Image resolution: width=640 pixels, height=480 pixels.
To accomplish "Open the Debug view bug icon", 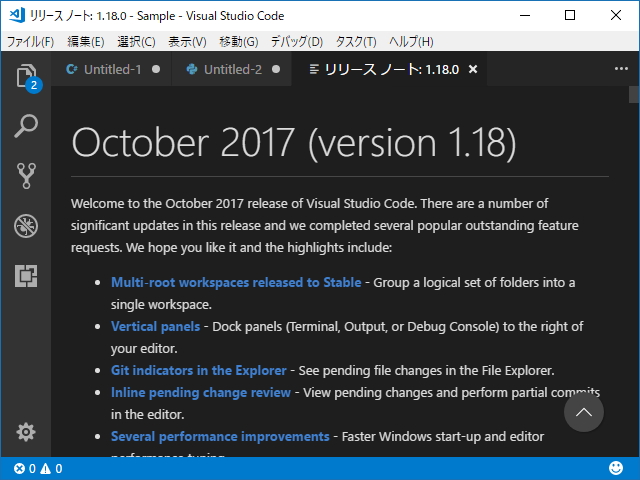I will tap(26, 226).
